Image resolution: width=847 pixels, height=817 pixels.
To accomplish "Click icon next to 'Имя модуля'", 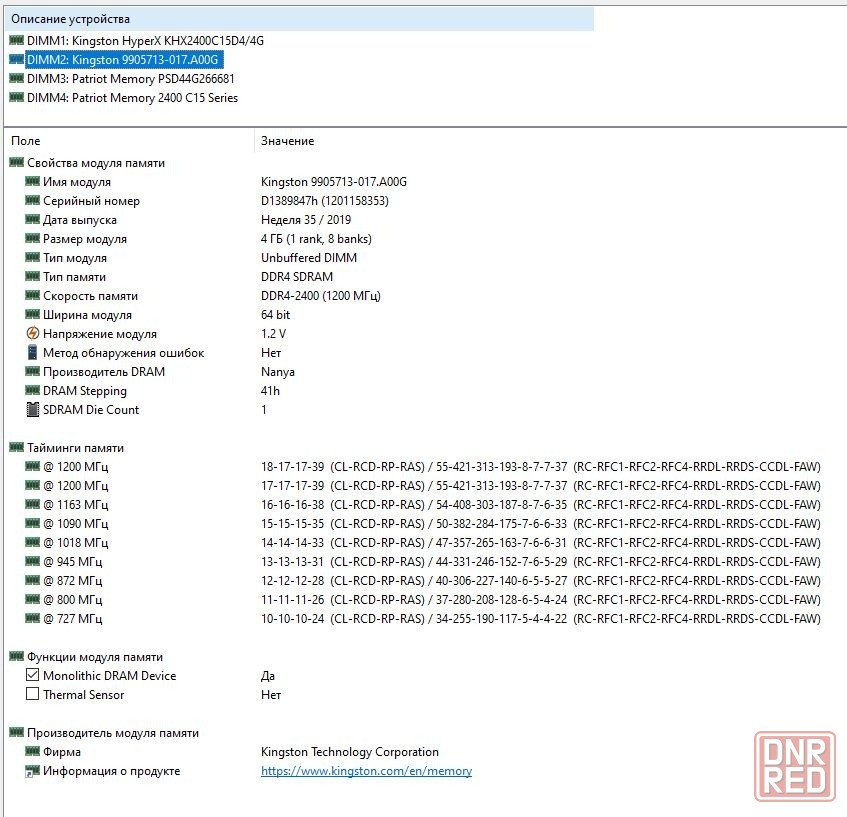I will pos(32,181).
